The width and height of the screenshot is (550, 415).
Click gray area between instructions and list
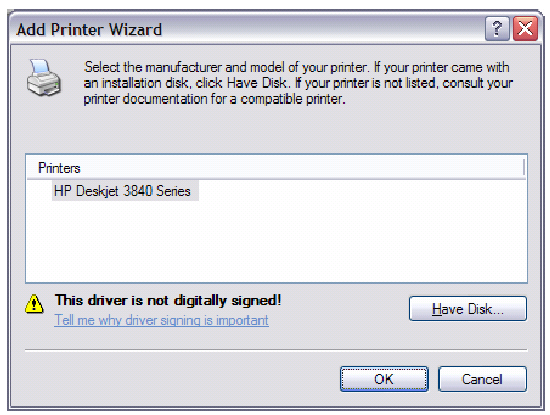(x=276, y=130)
